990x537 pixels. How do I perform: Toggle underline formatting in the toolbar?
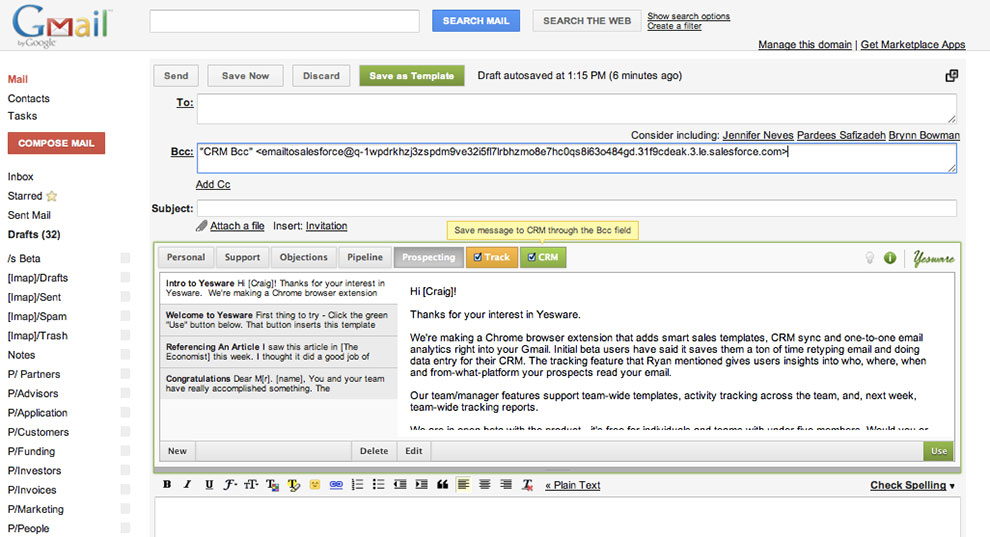coord(209,485)
